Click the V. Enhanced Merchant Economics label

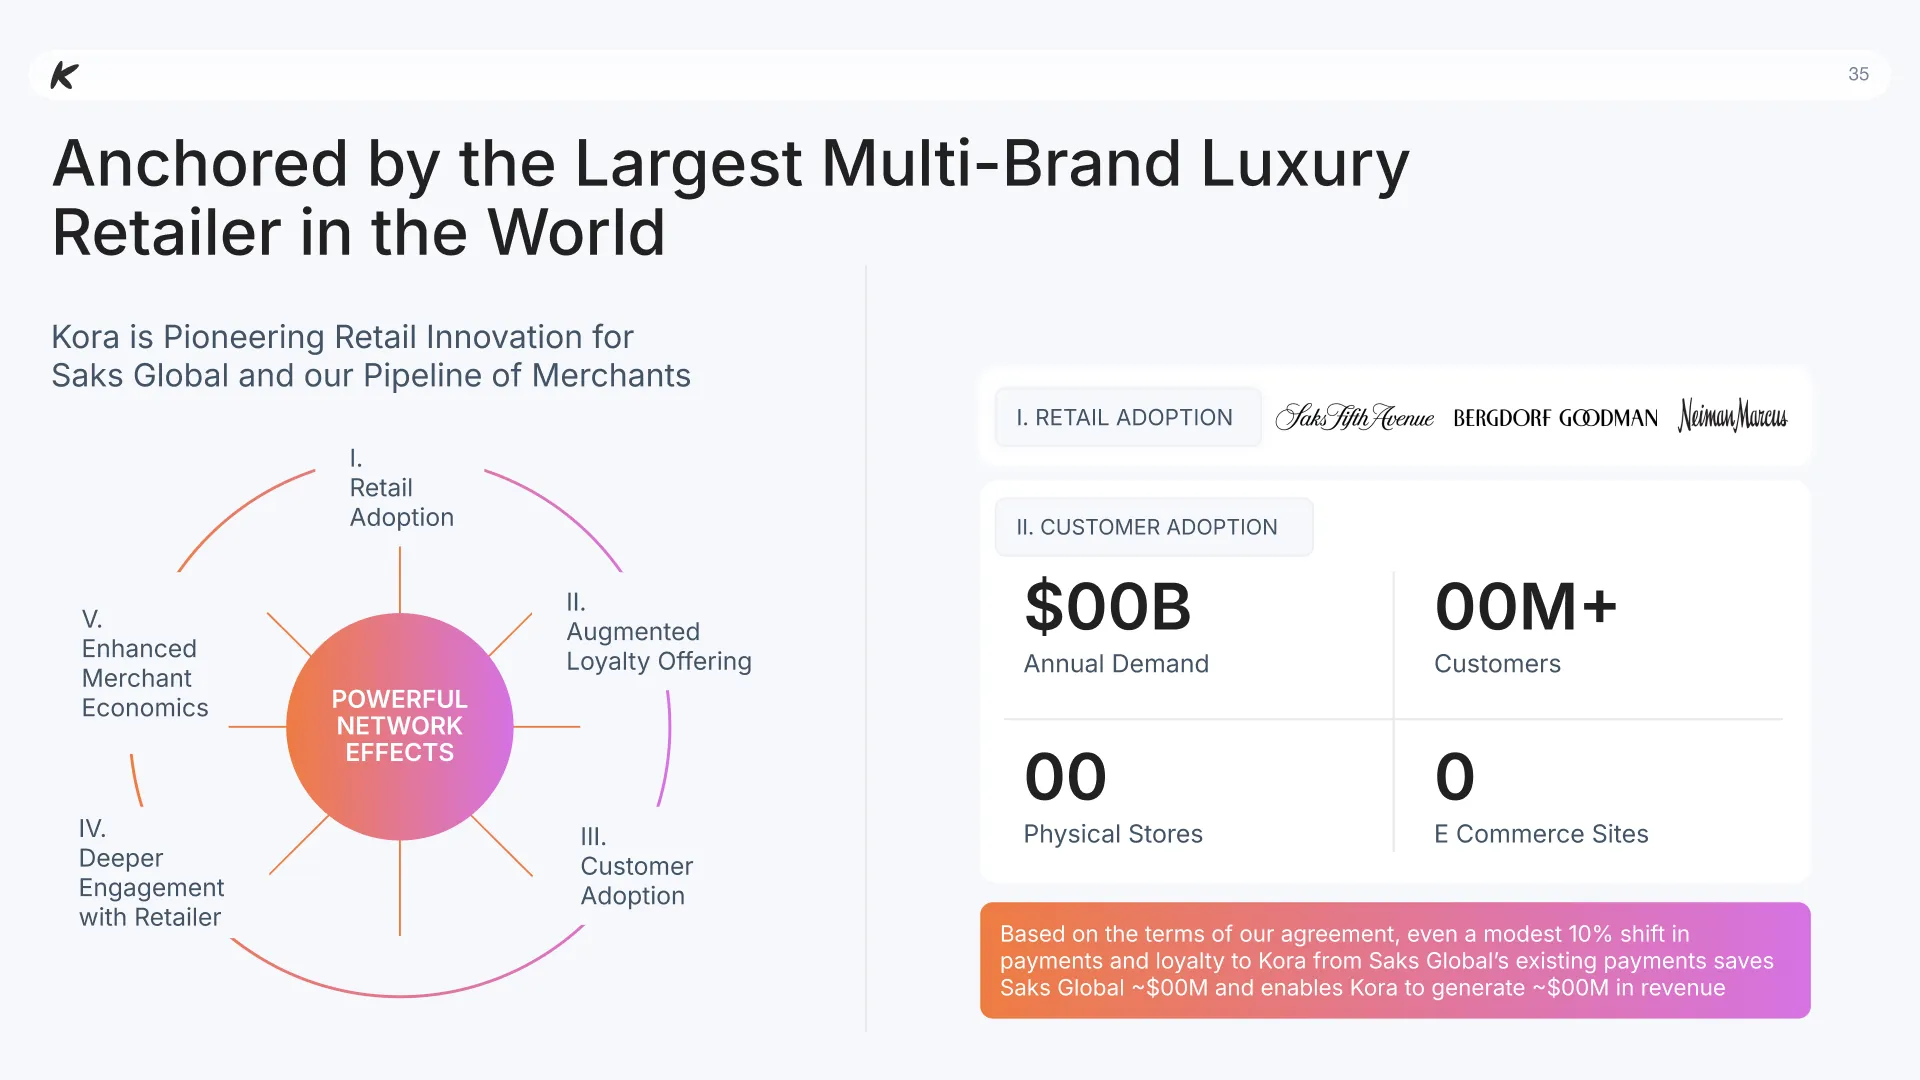click(x=145, y=663)
